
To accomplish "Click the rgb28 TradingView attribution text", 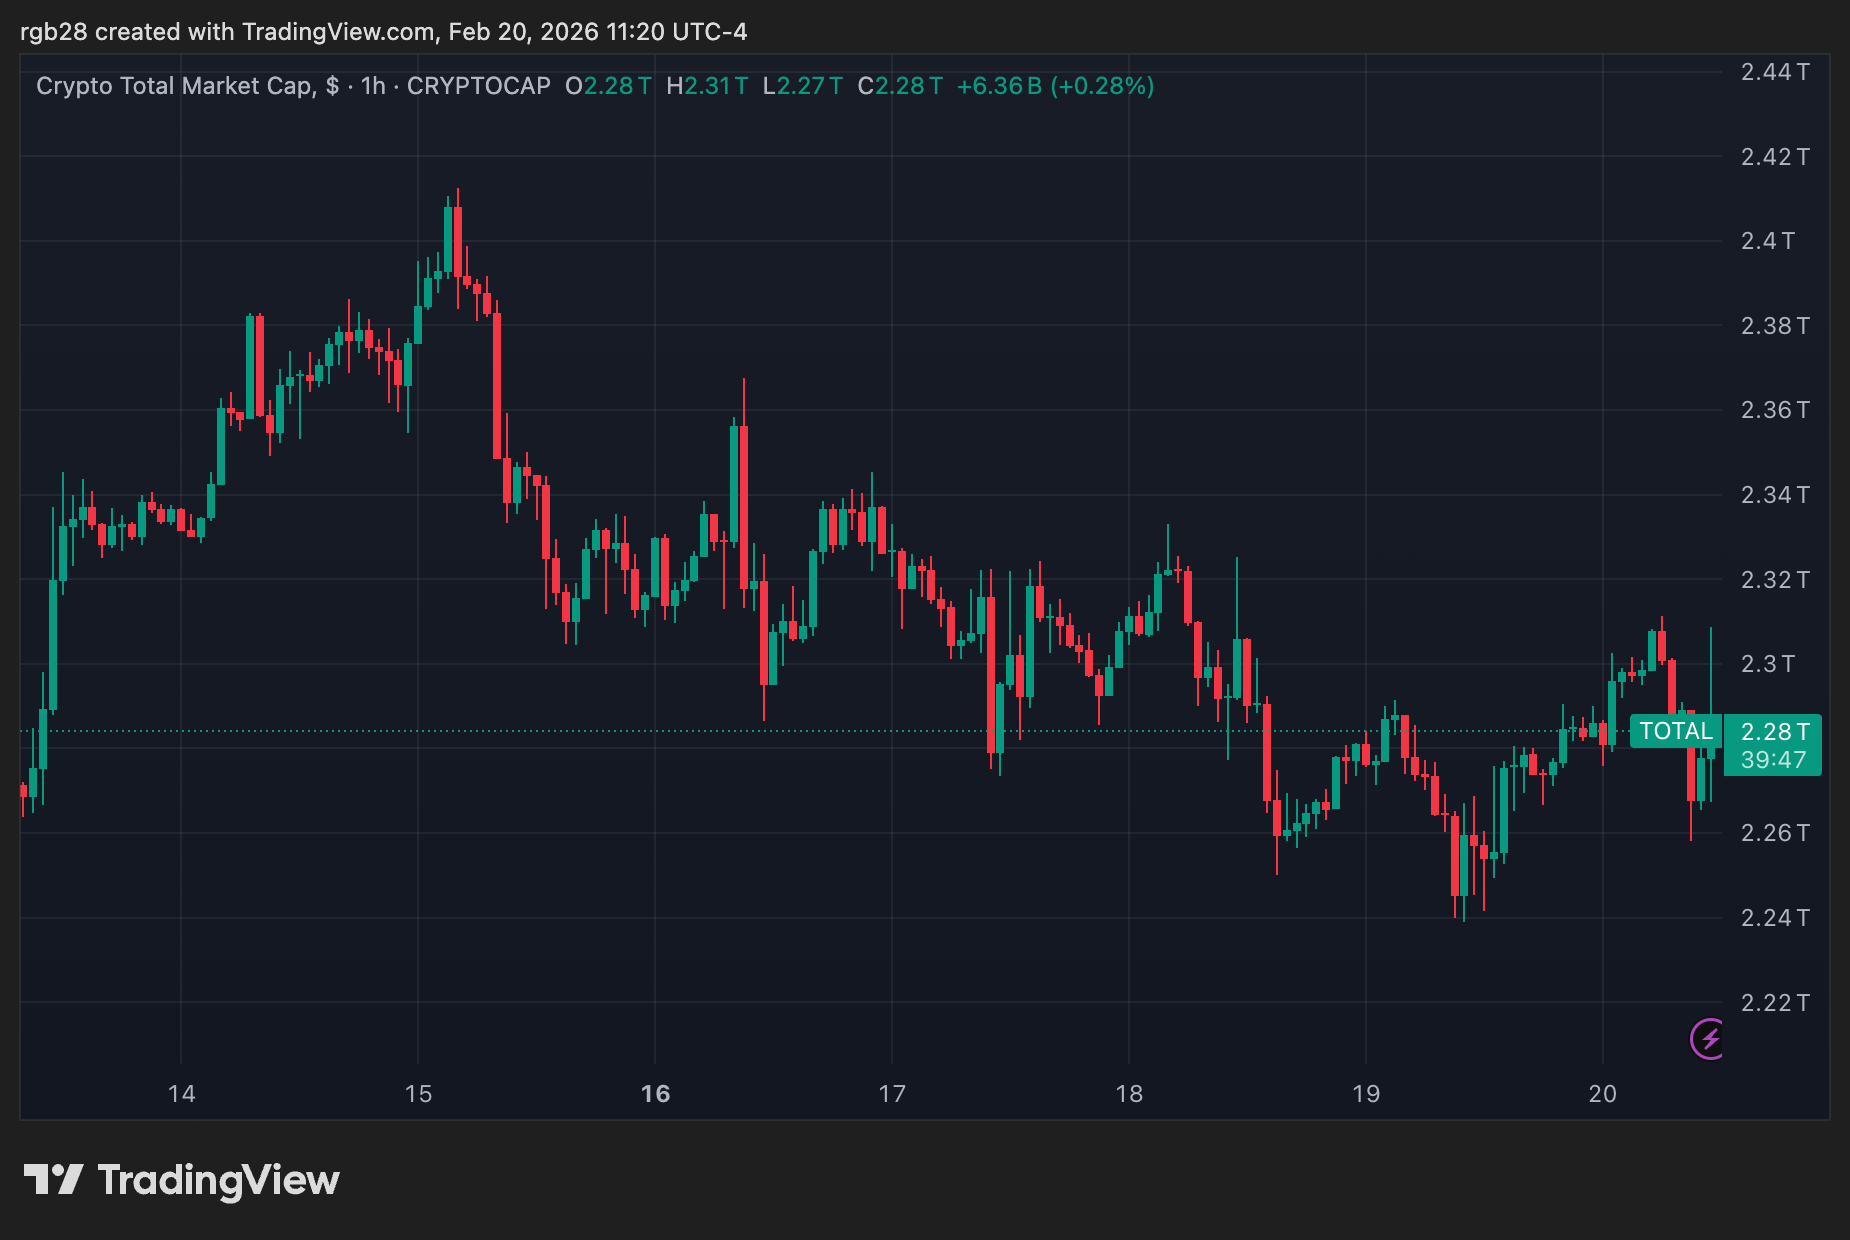I will pyautogui.click(x=387, y=31).
